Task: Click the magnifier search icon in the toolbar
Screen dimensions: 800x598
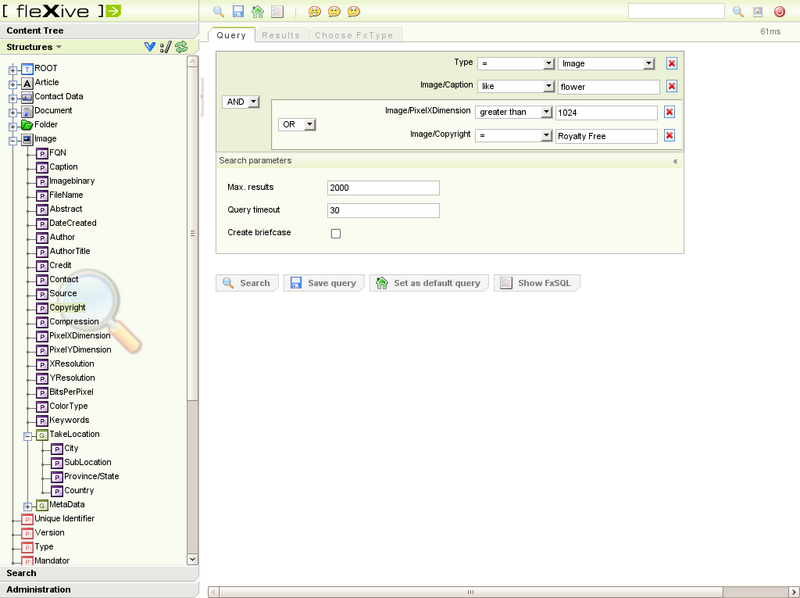Action: click(x=217, y=10)
